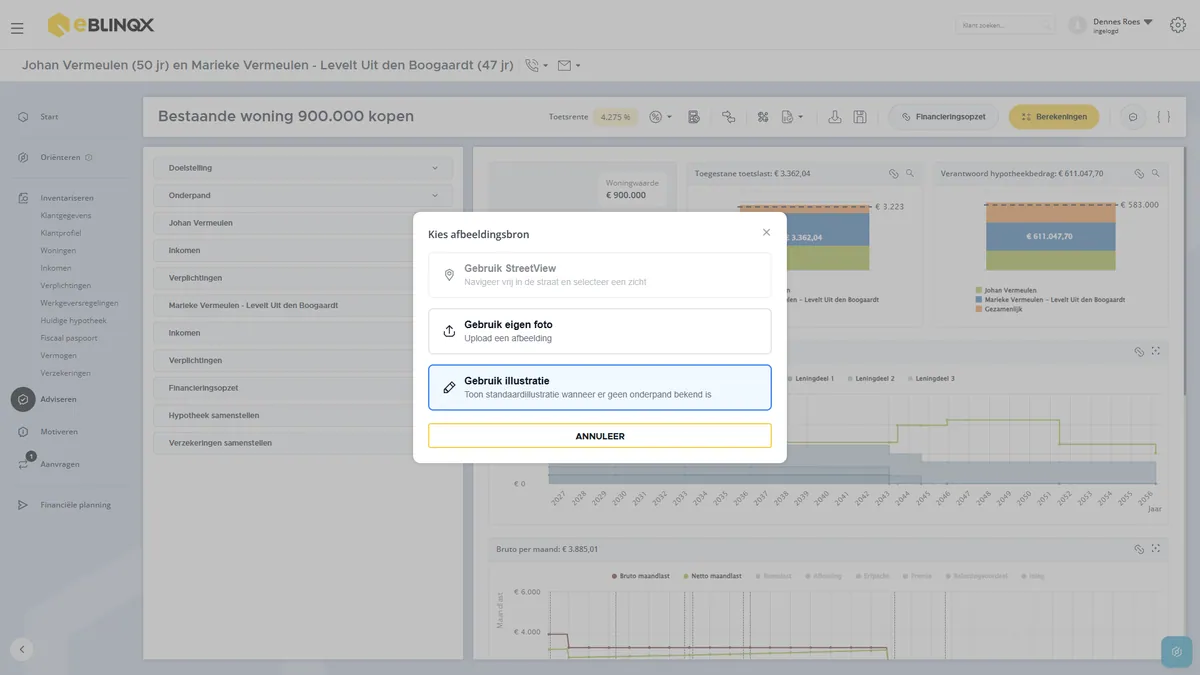The image size is (1200, 675).
Task: Click the curly braces icon
Action: tap(1164, 117)
